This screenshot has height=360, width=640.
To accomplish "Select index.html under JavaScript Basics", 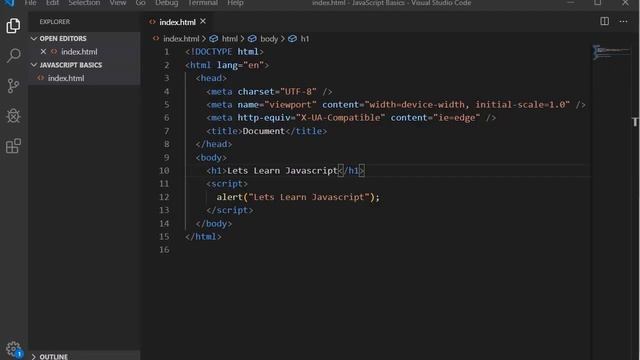I will [x=66, y=78].
